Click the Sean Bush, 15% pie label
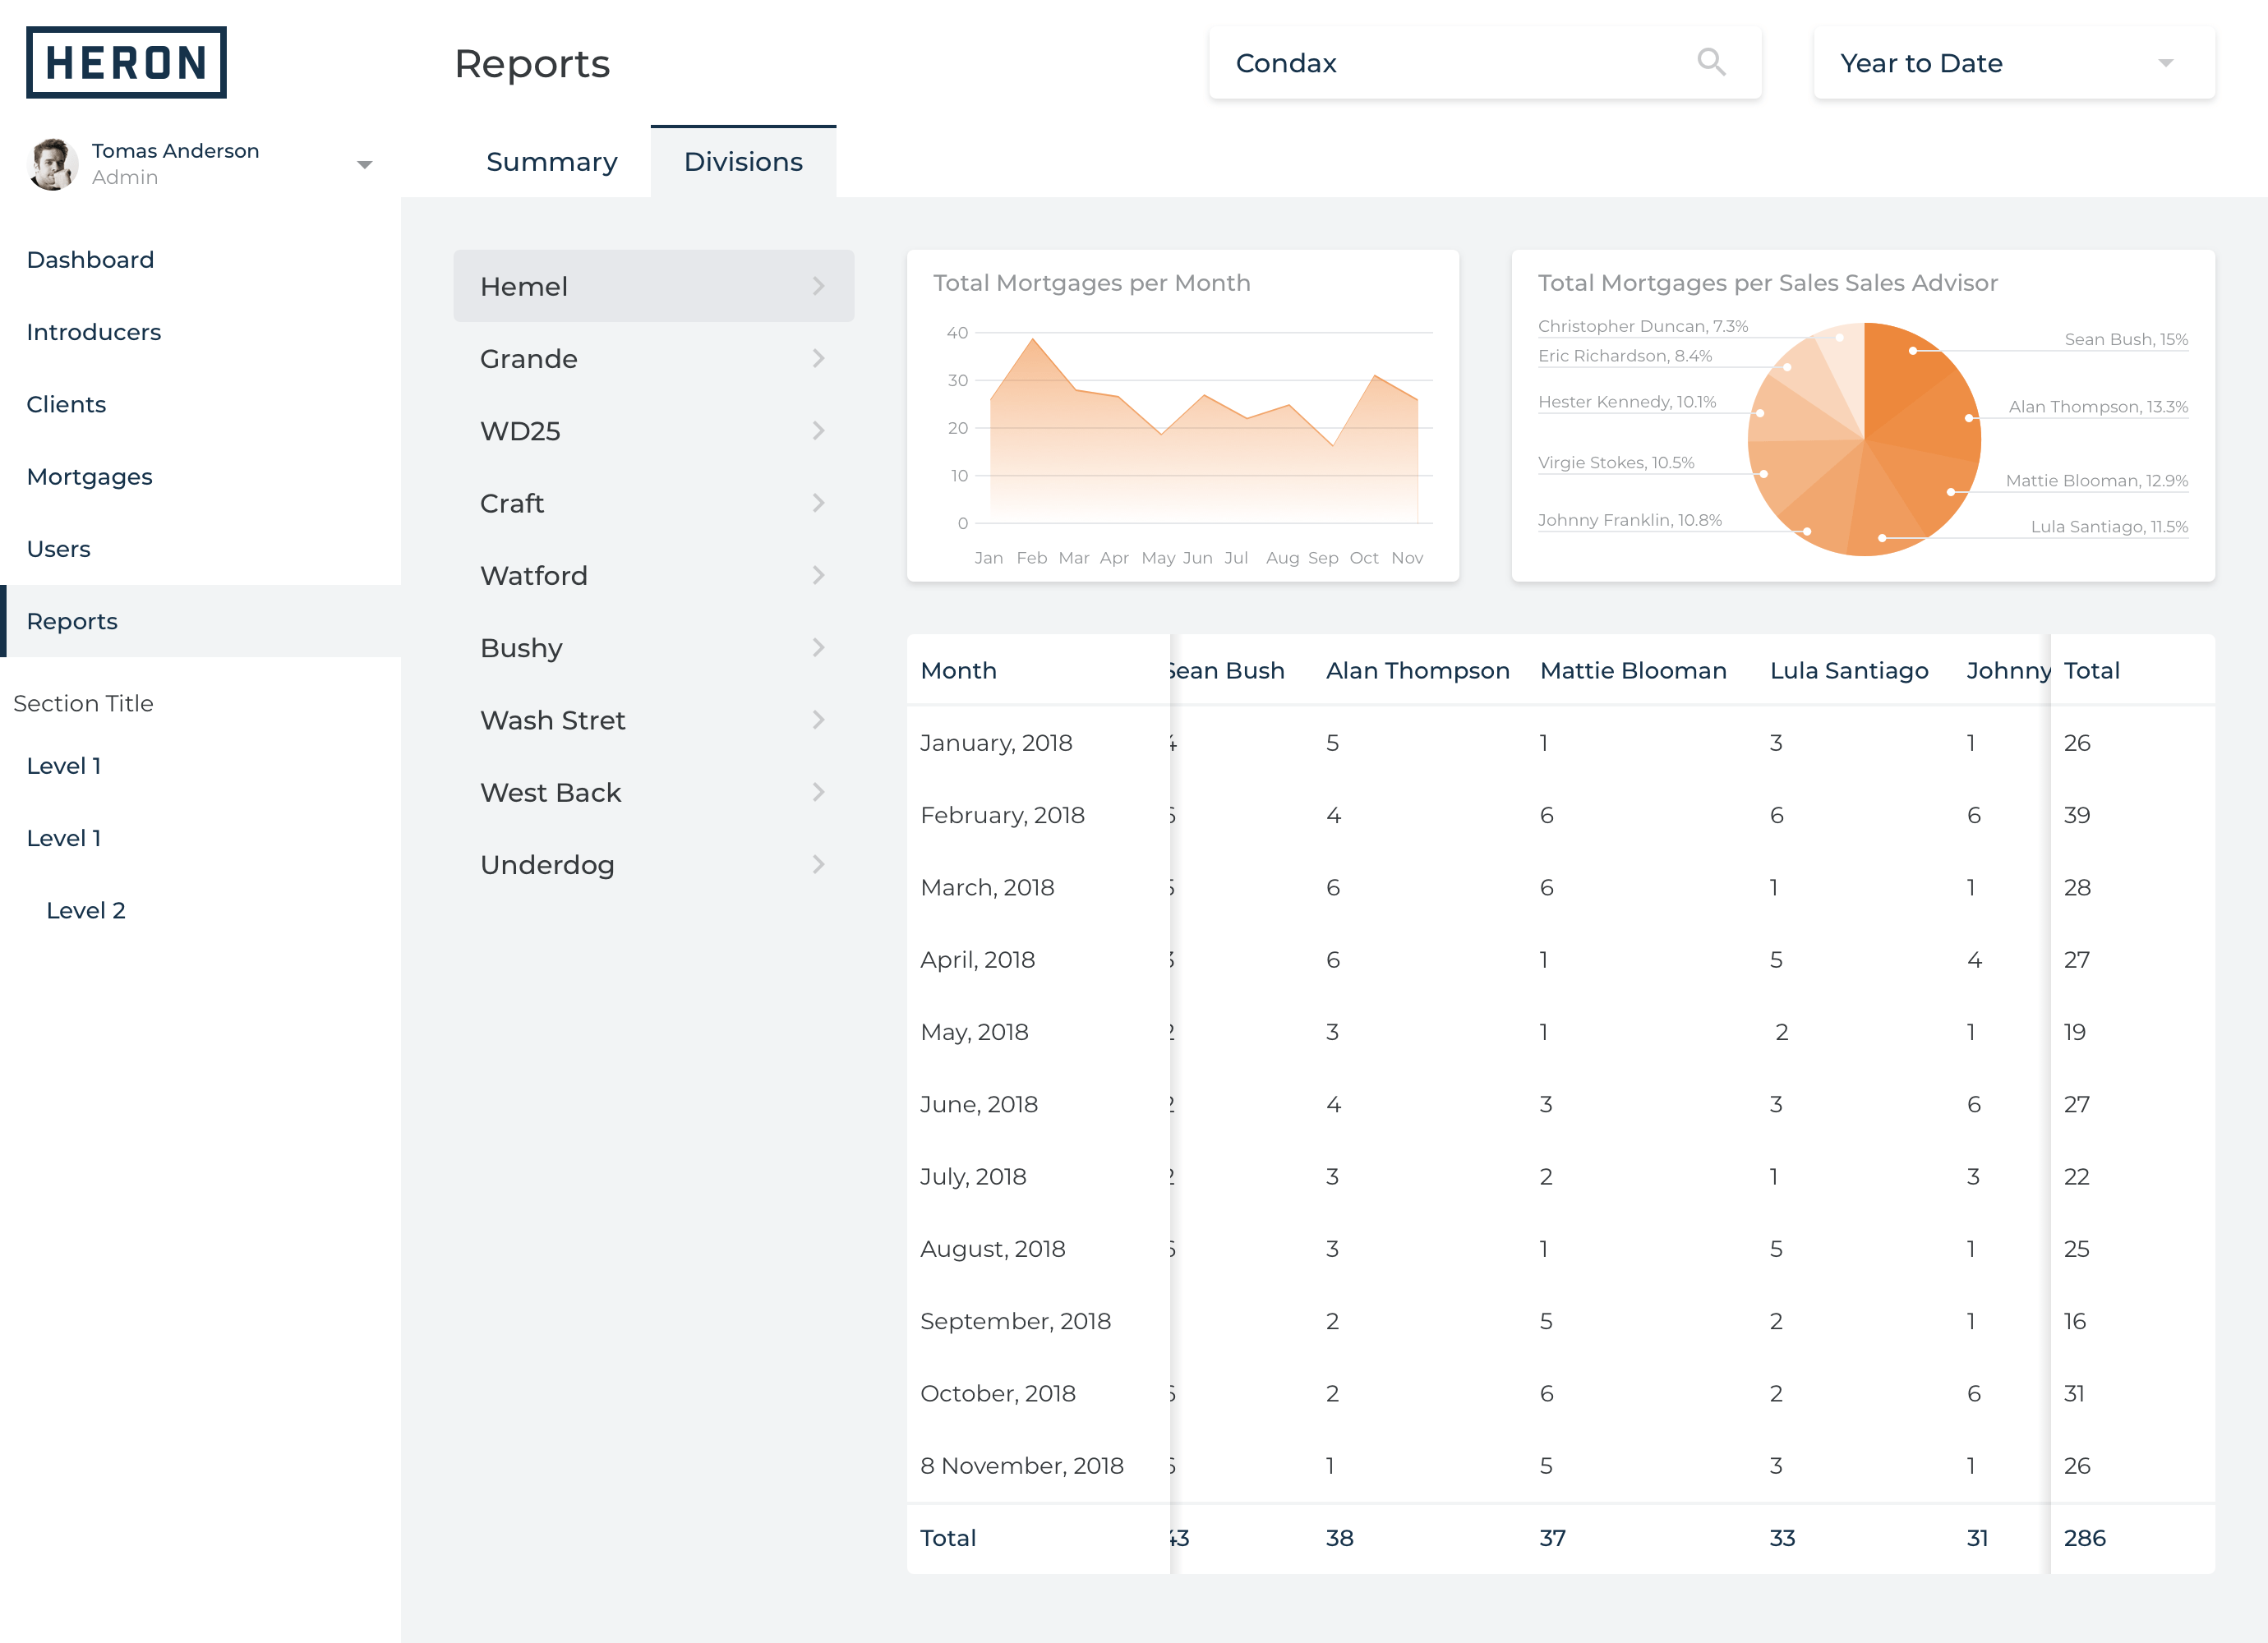The height and width of the screenshot is (1643, 2268). coord(2126,339)
